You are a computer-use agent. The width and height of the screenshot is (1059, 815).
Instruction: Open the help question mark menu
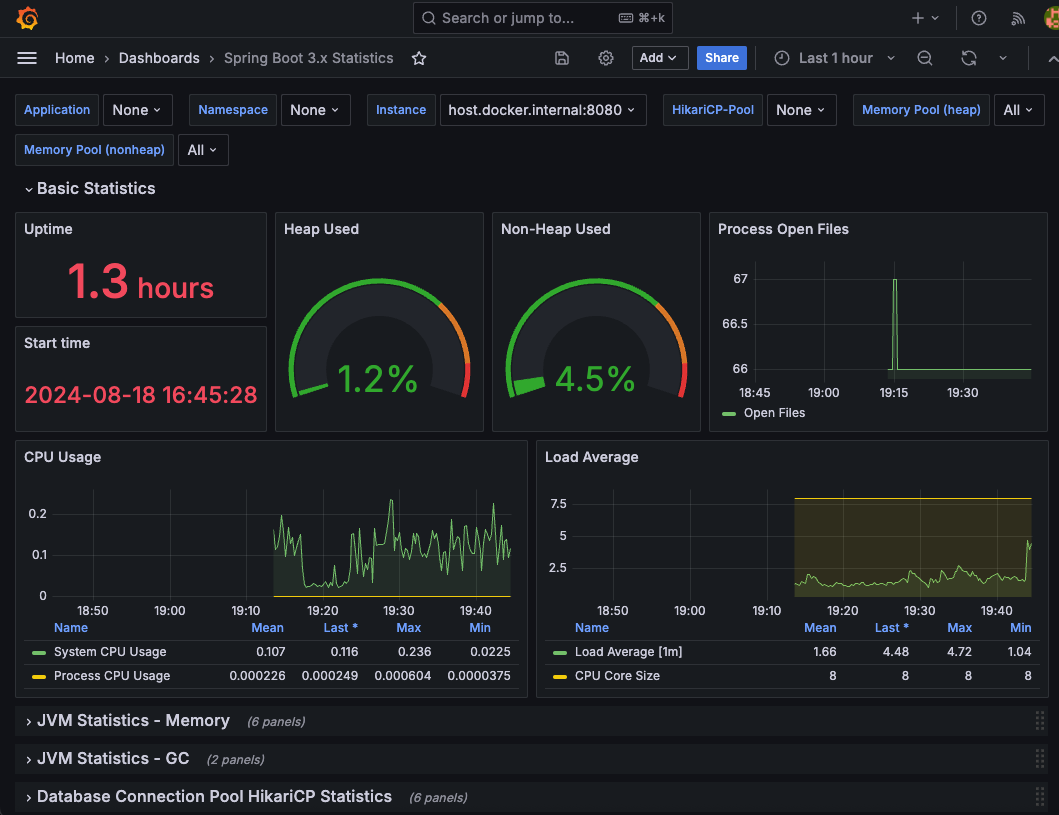point(979,18)
